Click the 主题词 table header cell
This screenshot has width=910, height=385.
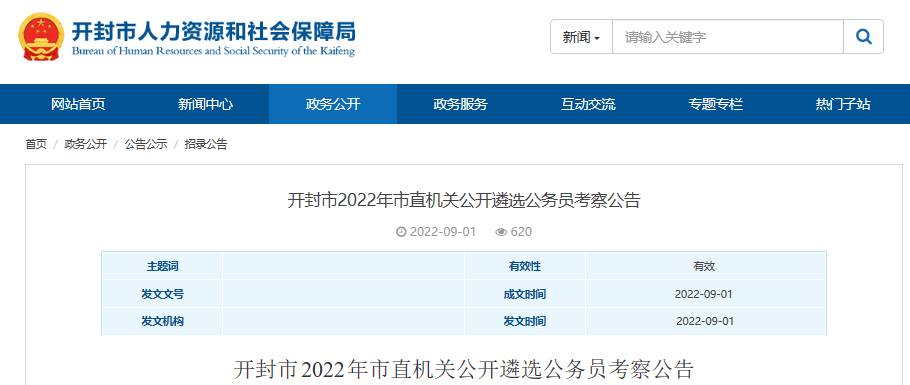162,267
